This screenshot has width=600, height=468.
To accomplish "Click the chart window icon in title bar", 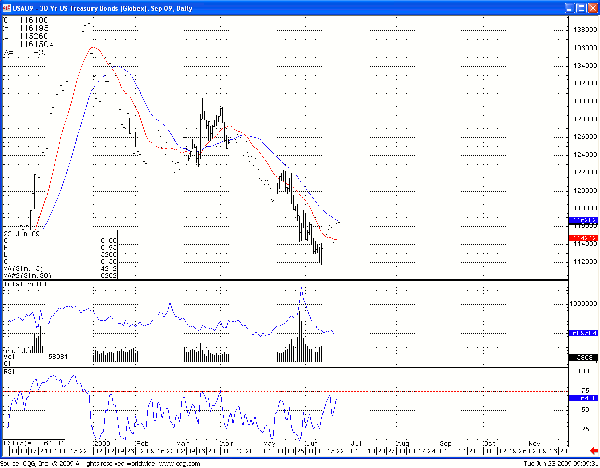I will pyautogui.click(x=7, y=6).
